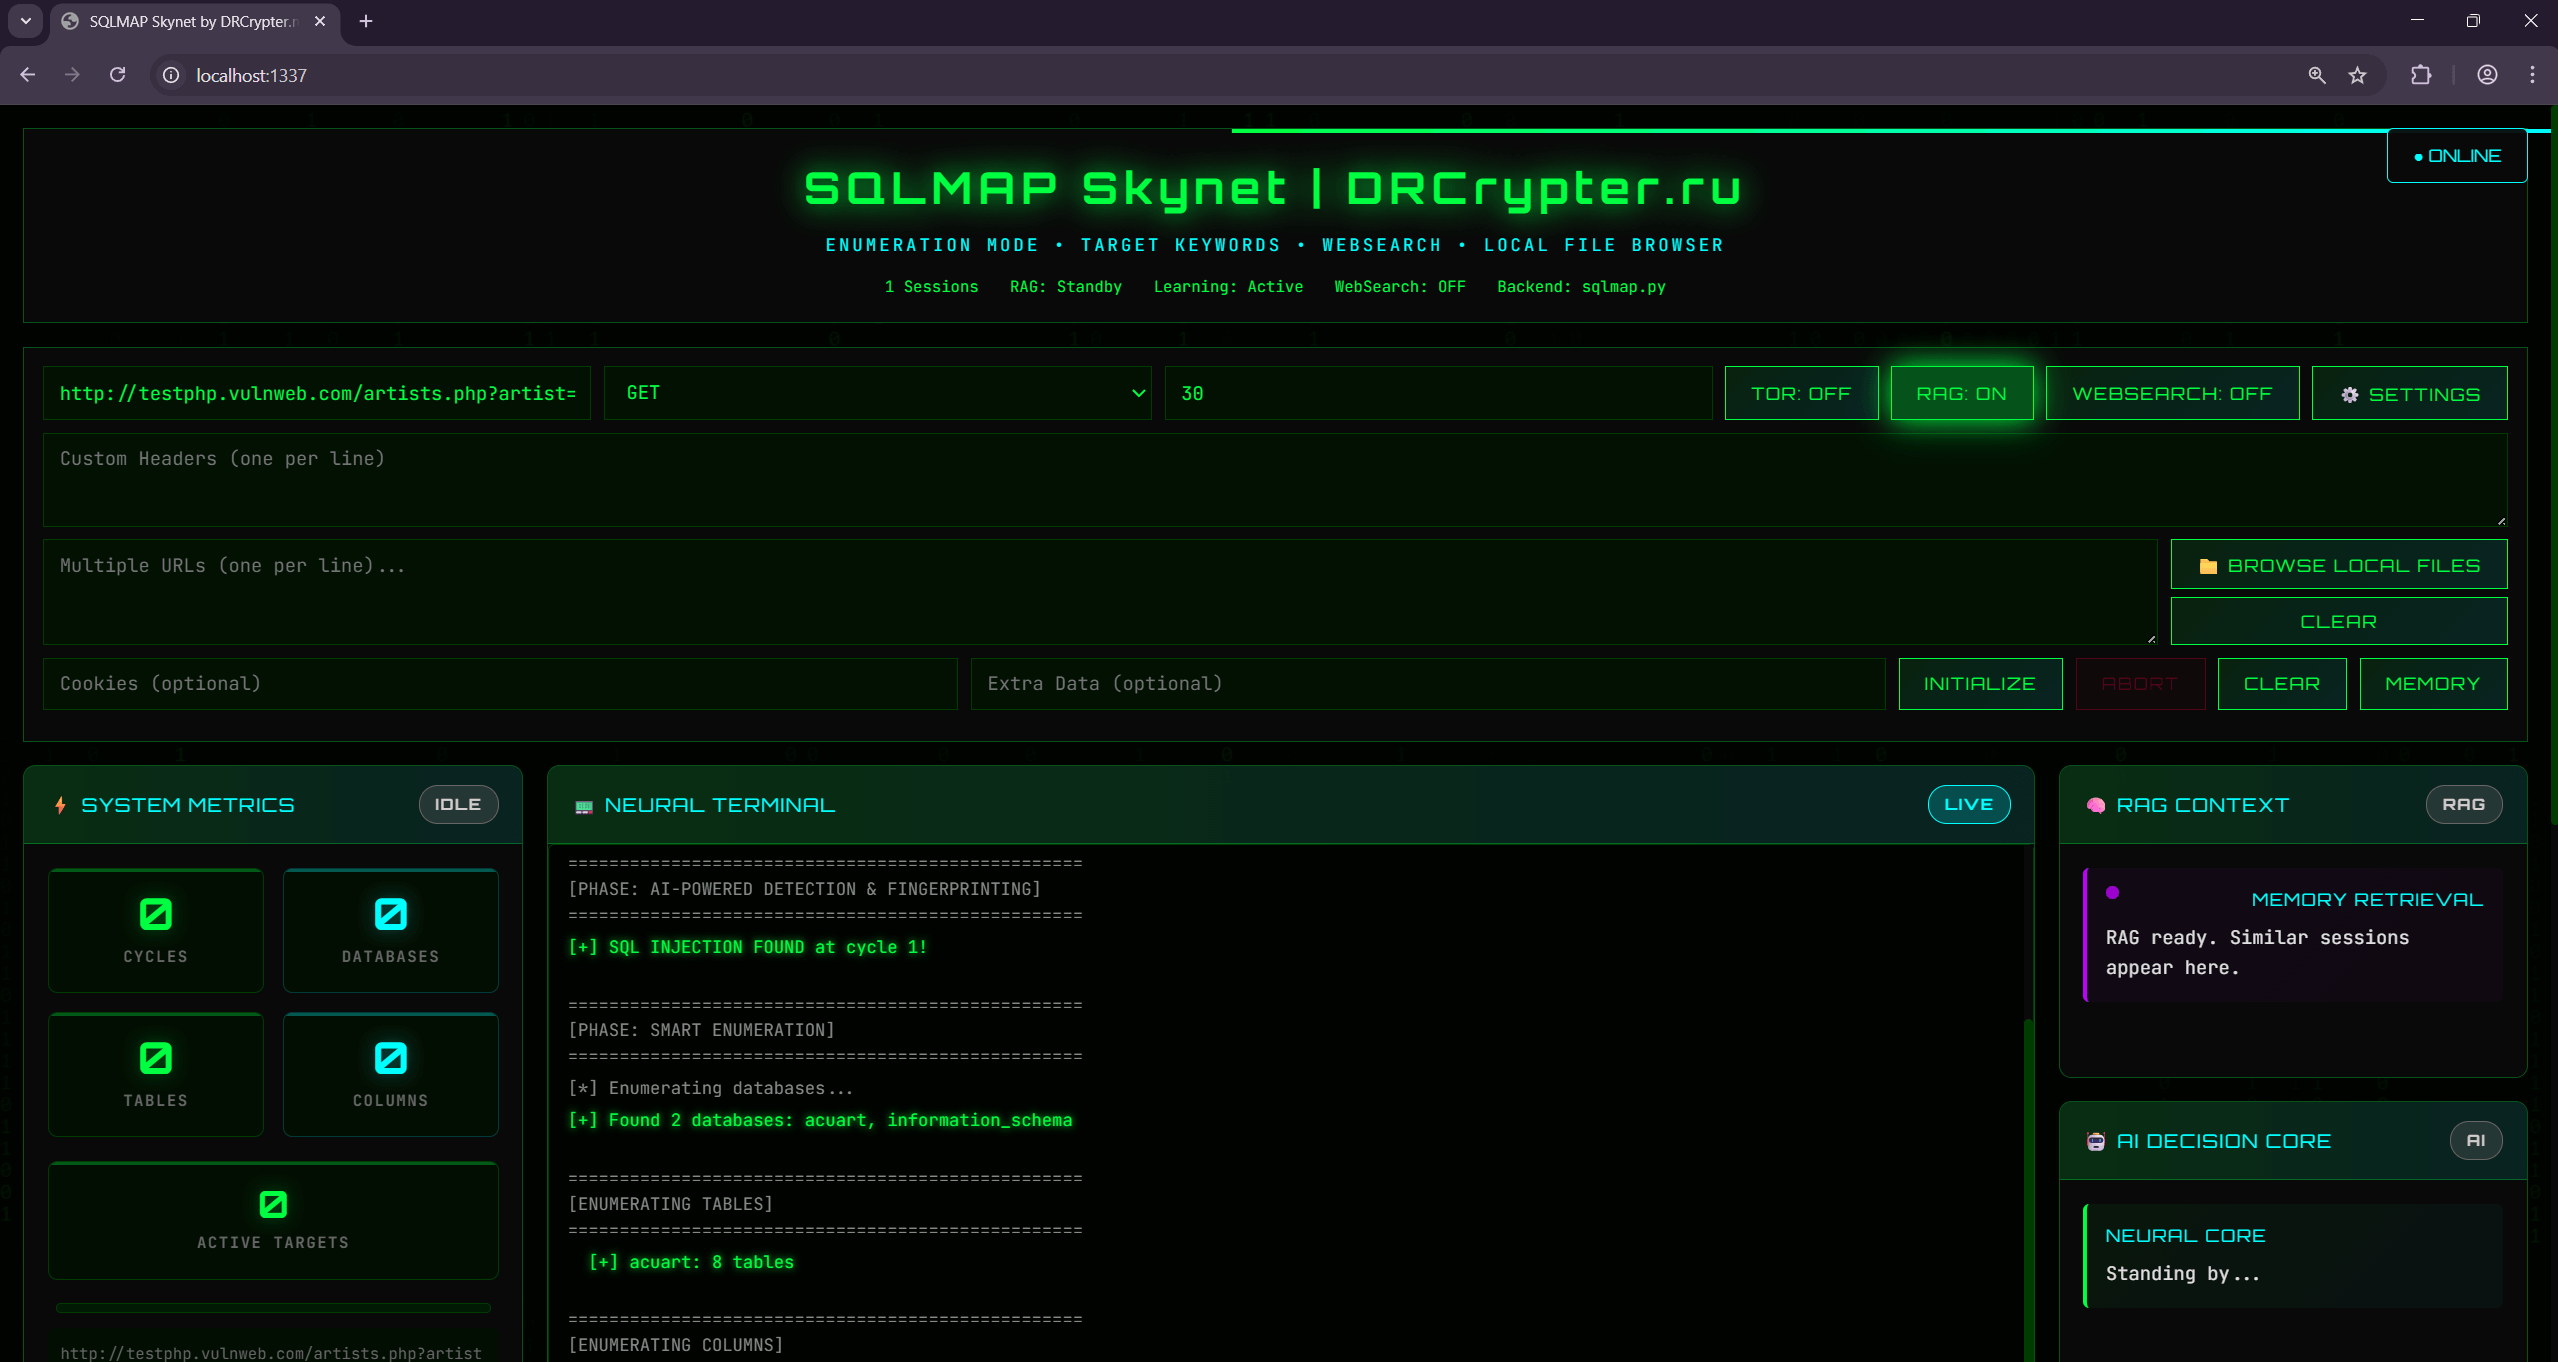Click the terminal icon next to Neural Terminal
The image size is (2558, 1362).
pos(583,804)
